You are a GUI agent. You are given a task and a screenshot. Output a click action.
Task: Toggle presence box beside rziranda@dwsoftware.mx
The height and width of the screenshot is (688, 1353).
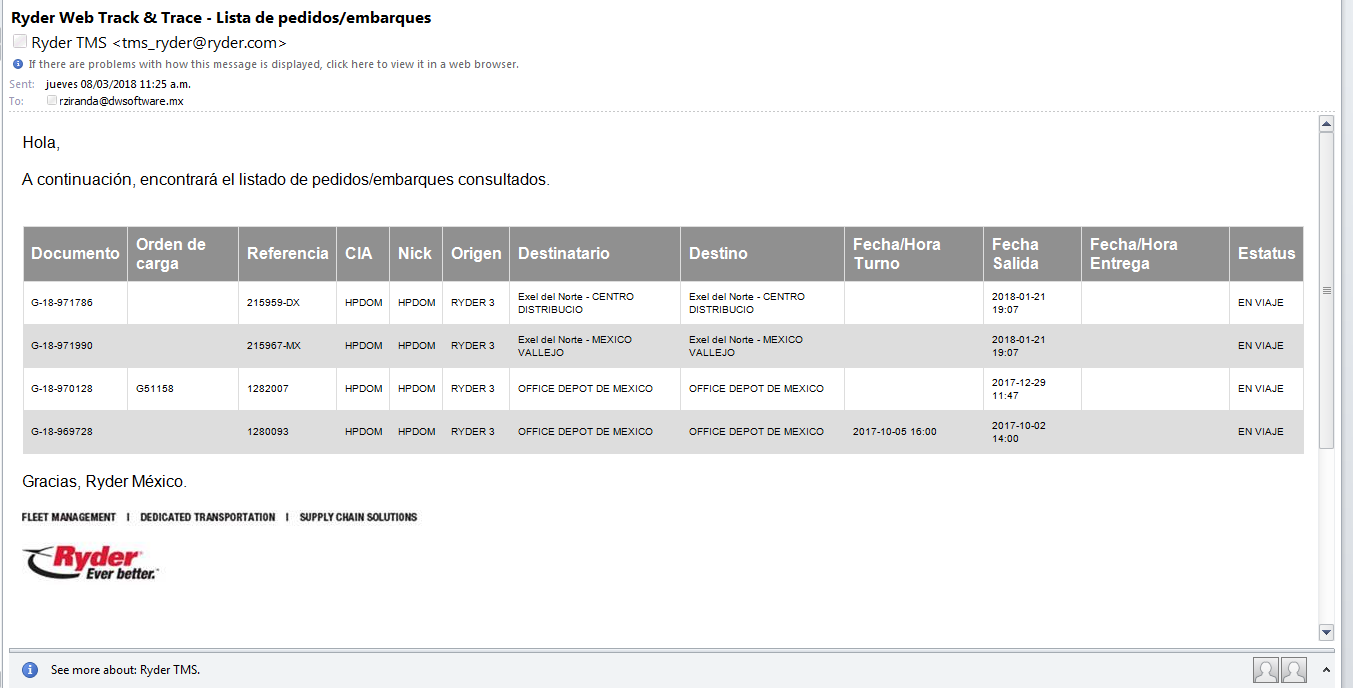[x=52, y=101]
